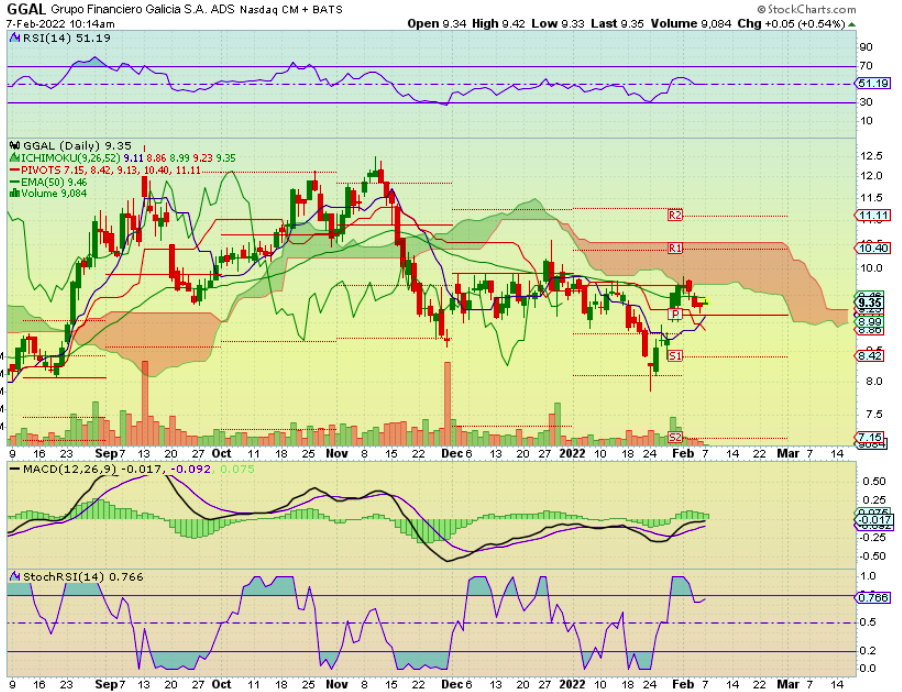Click the red PIVOTS legend line marker
Image resolution: width=902 pixels, height=692 pixels.
click(12, 169)
